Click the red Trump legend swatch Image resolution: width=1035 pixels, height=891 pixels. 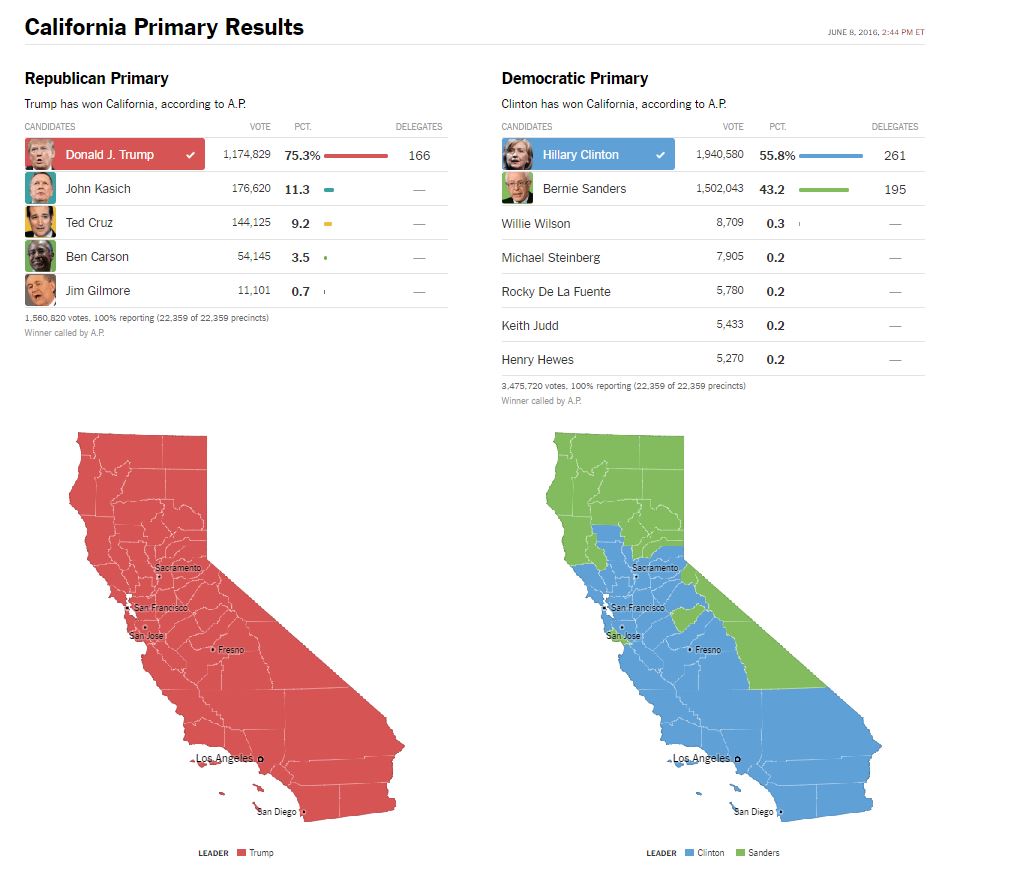241,853
